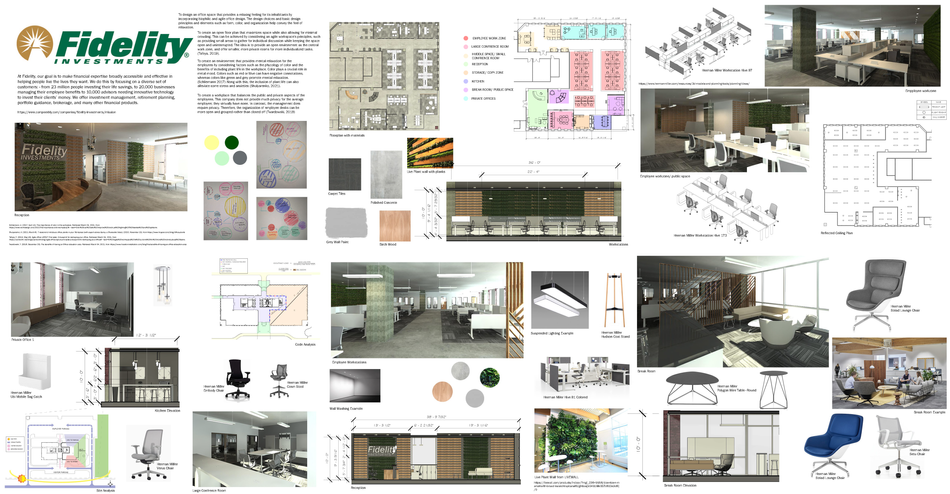
Task: Pick the slate gray palette circle
Action: 240,158
